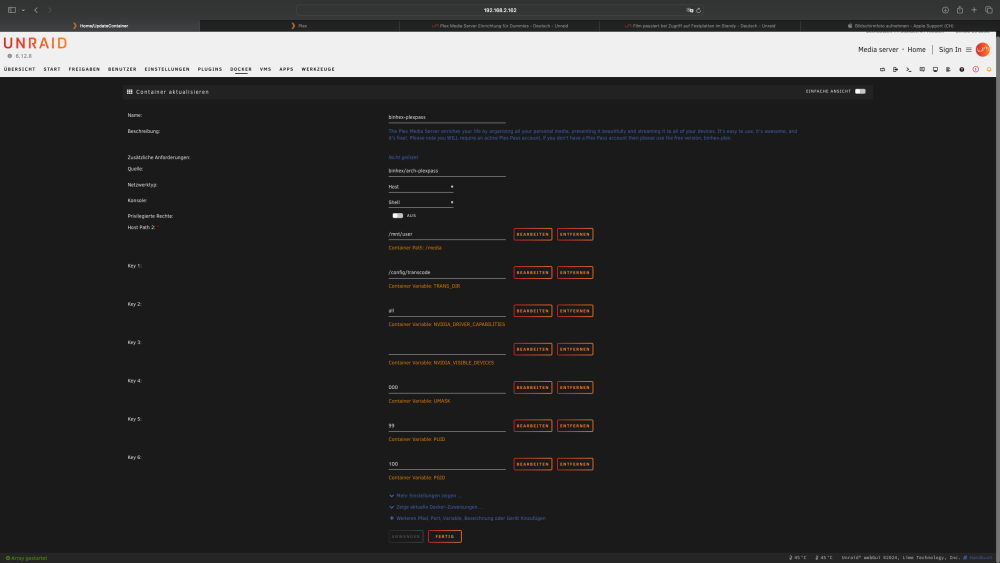Image resolution: width=1000 pixels, height=563 pixels.
Task: Open the Übersicht menu
Action: click(x=20, y=69)
